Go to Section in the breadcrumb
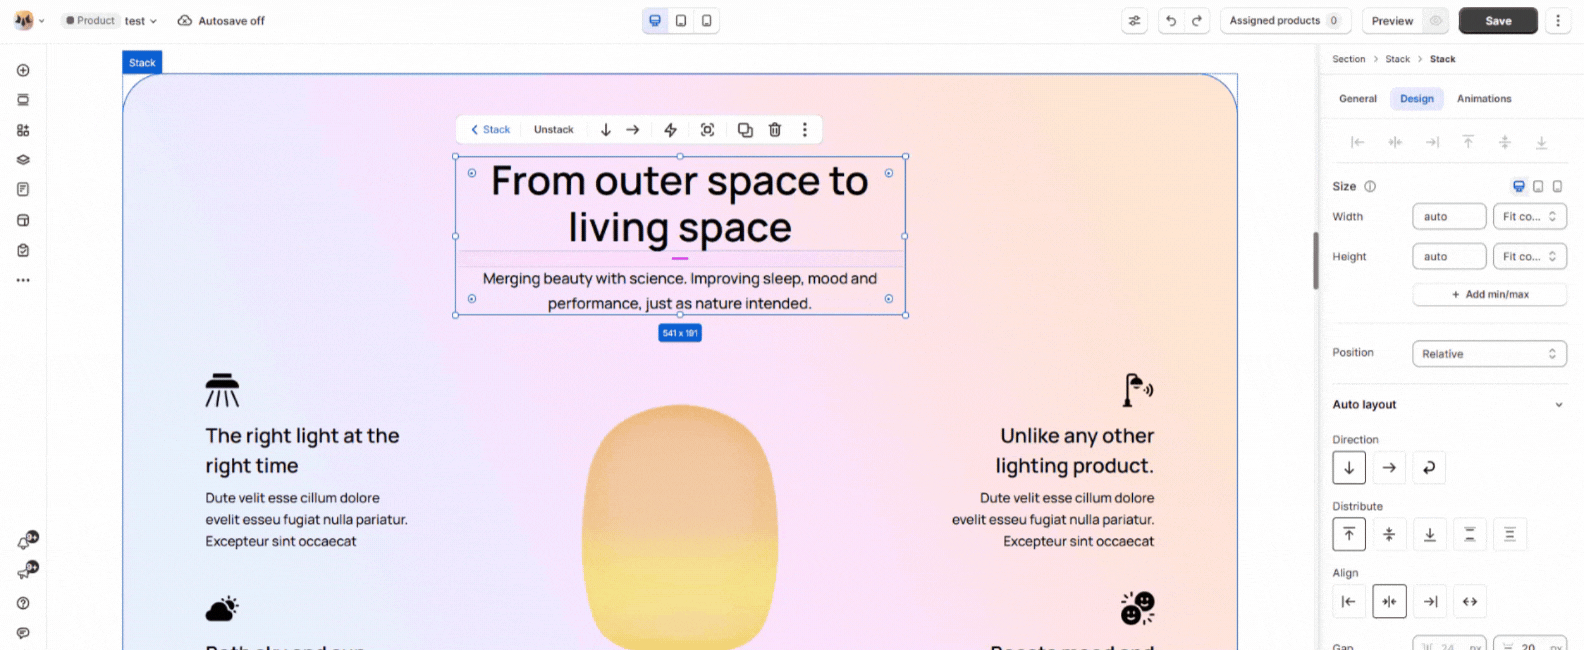Viewport: 1584px width, 650px height. pos(1348,59)
